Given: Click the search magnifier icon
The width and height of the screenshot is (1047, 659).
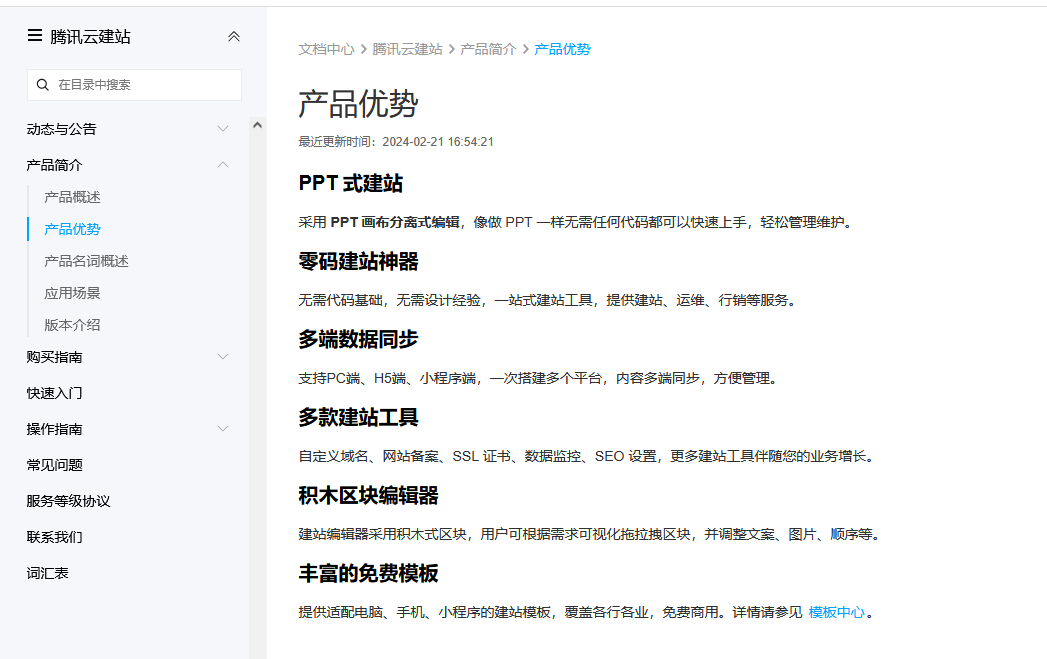Looking at the screenshot, I should tap(43, 85).
